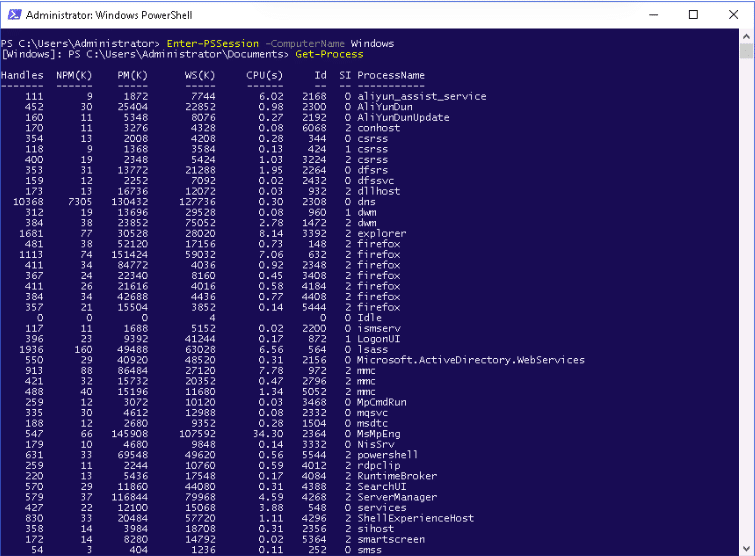Click the AliYunDun process name
Image resolution: width=755 pixels, height=556 pixels.
(385, 107)
